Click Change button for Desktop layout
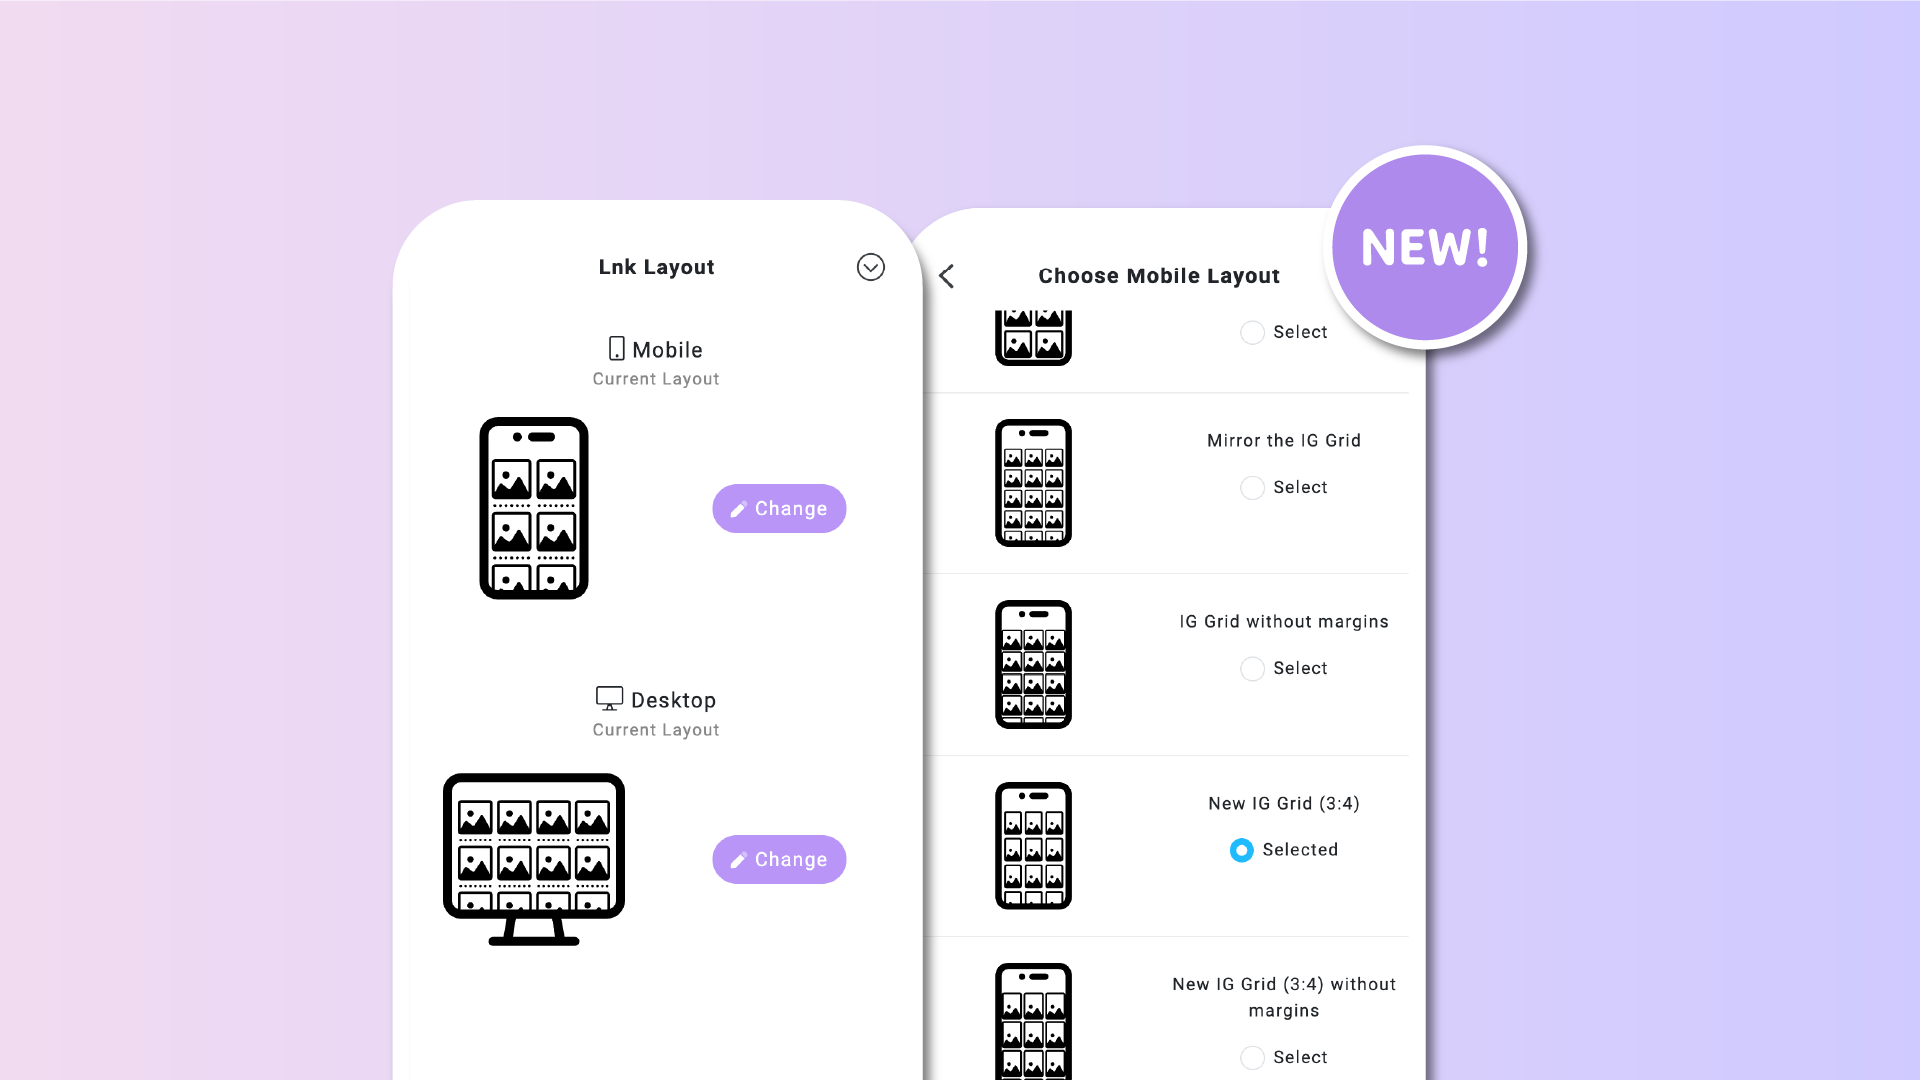Image resolution: width=1920 pixels, height=1080 pixels. click(x=779, y=858)
